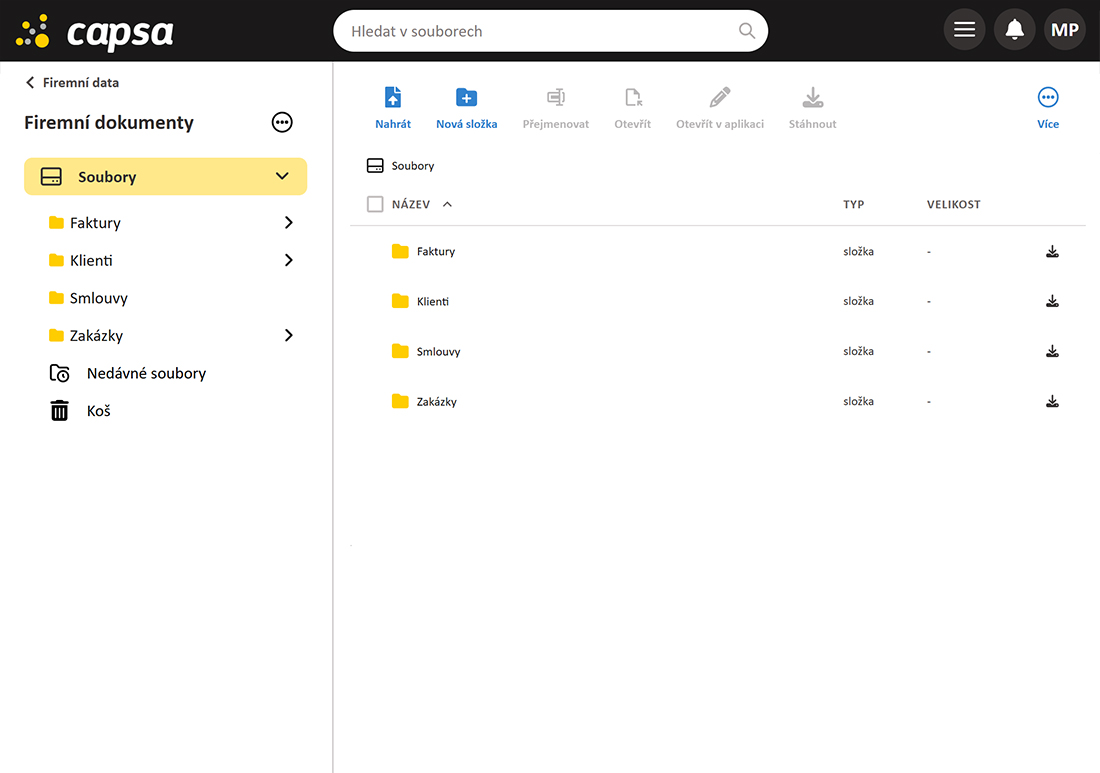The height and width of the screenshot is (773, 1100).
Task: Click the three-dot menu beside Firemní dokumenty
Action: 282,122
